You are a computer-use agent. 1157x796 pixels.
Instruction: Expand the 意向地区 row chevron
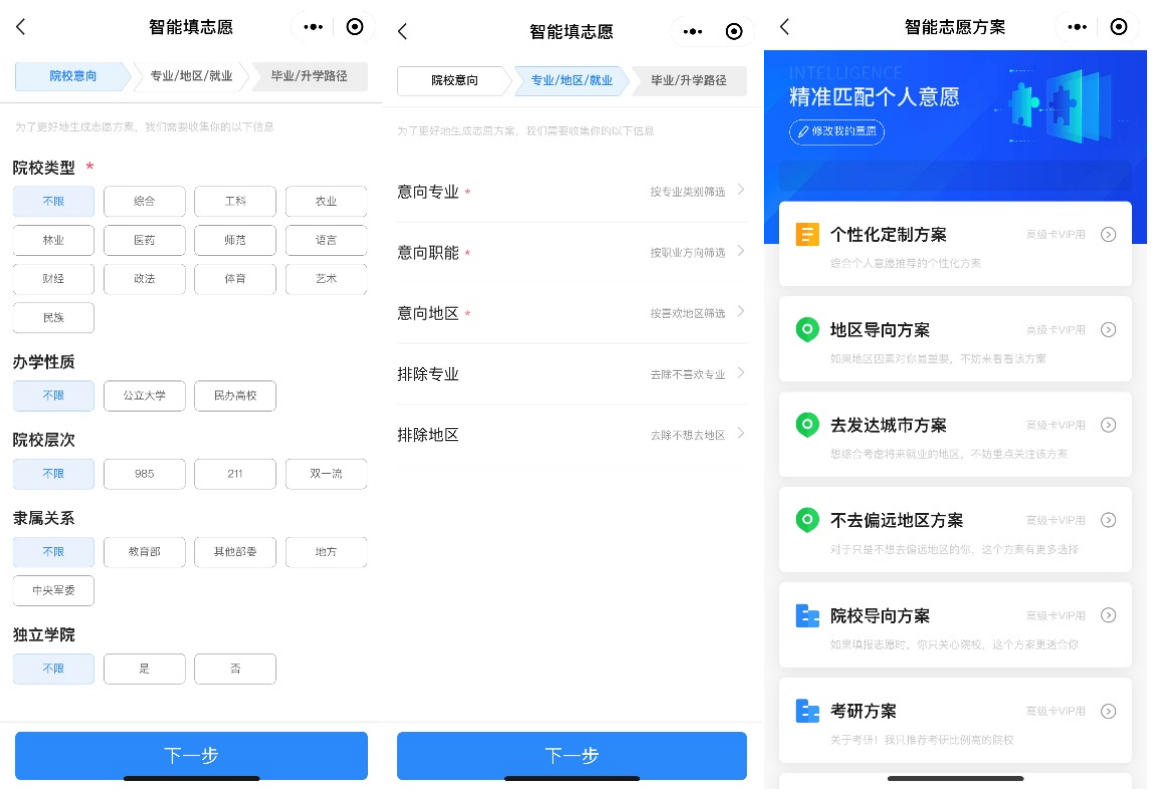tap(741, 312)
